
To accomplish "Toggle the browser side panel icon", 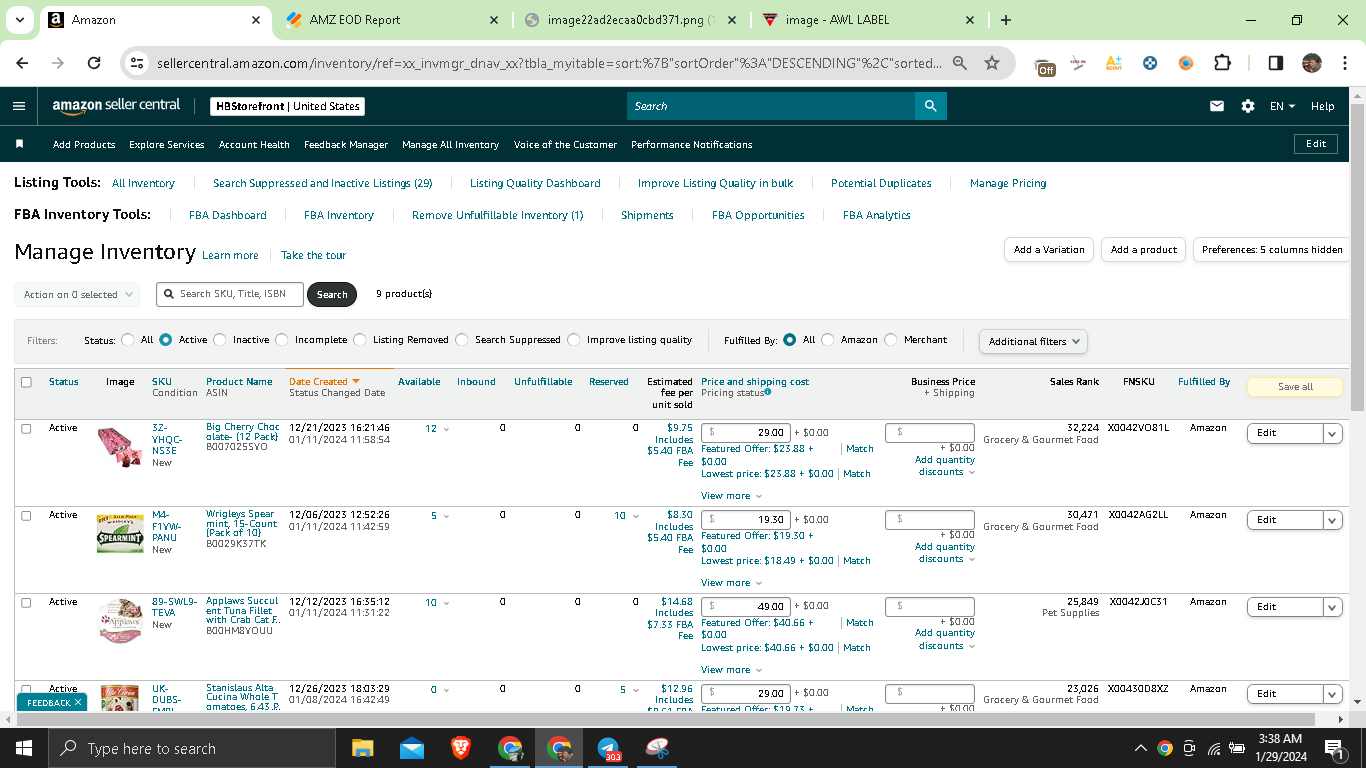I will point(1276,63).
